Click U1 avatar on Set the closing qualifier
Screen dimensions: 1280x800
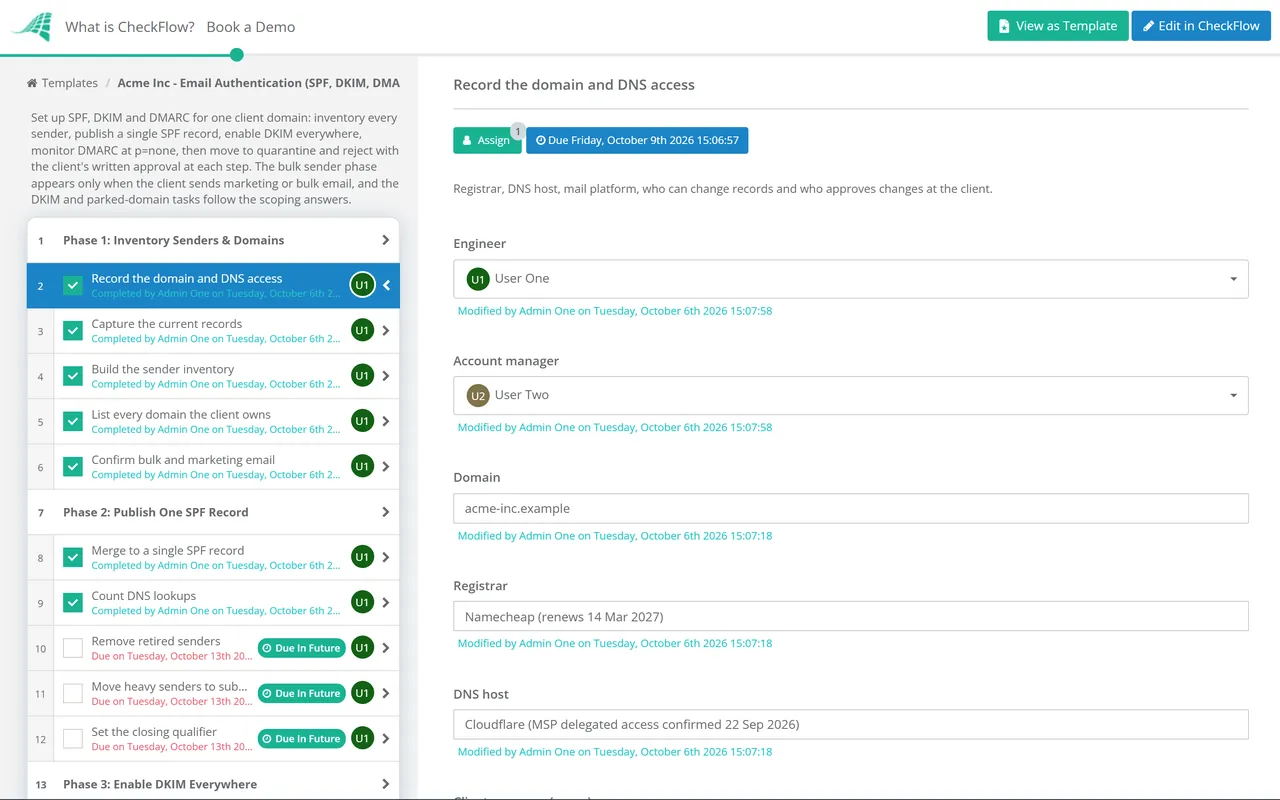pyautogui.click(x=362, y=738)
